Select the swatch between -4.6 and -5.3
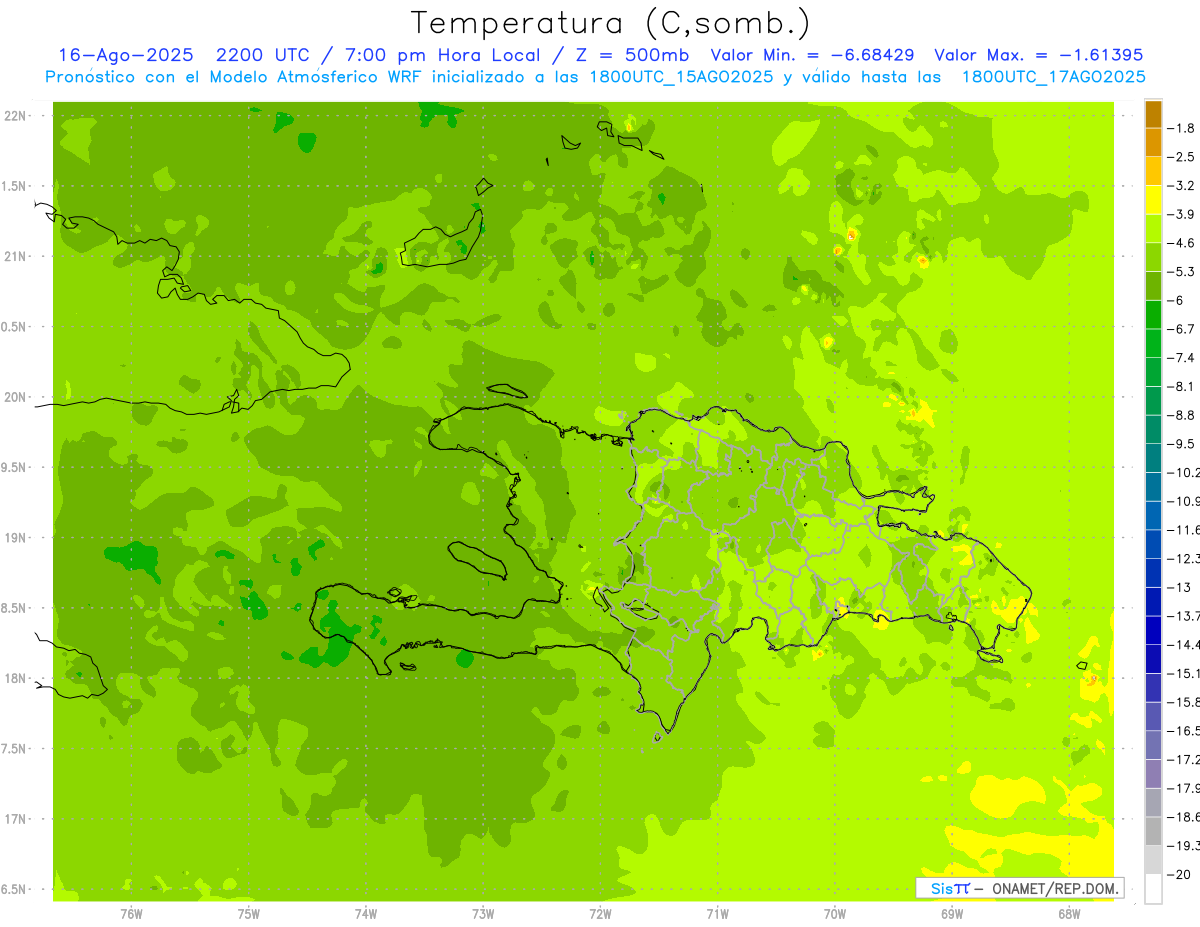The width and height of the screenshot is (1200, 927). click(1153, 257)
